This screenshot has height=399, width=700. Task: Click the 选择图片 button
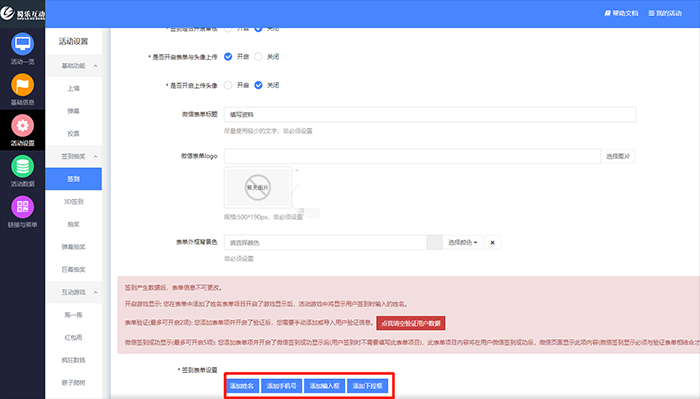coord(618,156)
